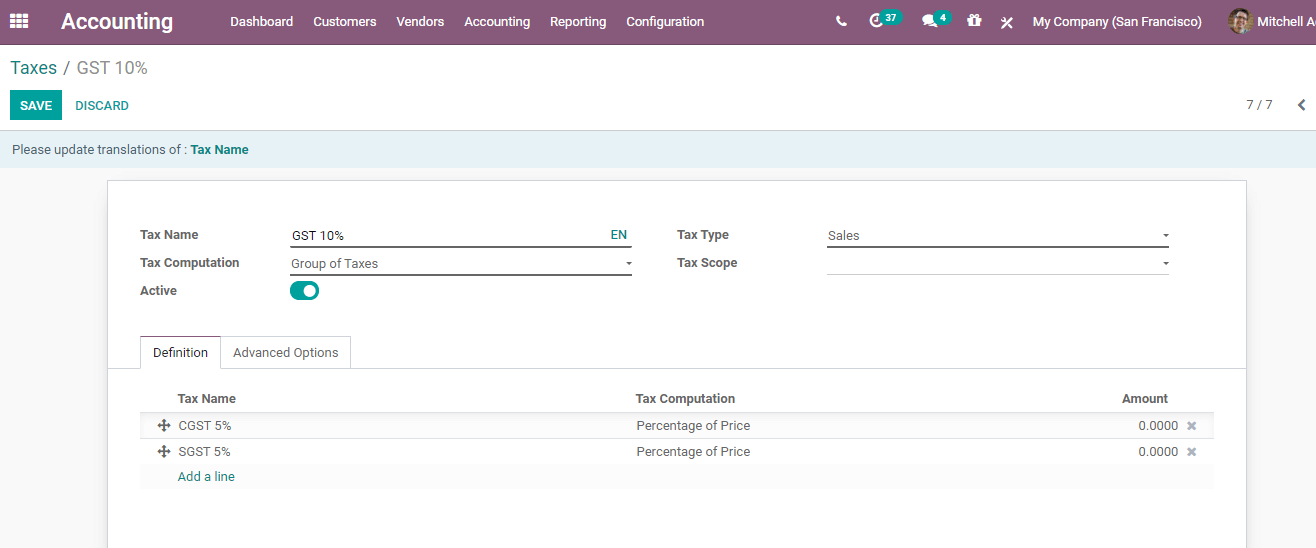The height and width of the screenshot is (548, 1316).
Task: Remove the CGST 5% line
Action: [1191, 426]
